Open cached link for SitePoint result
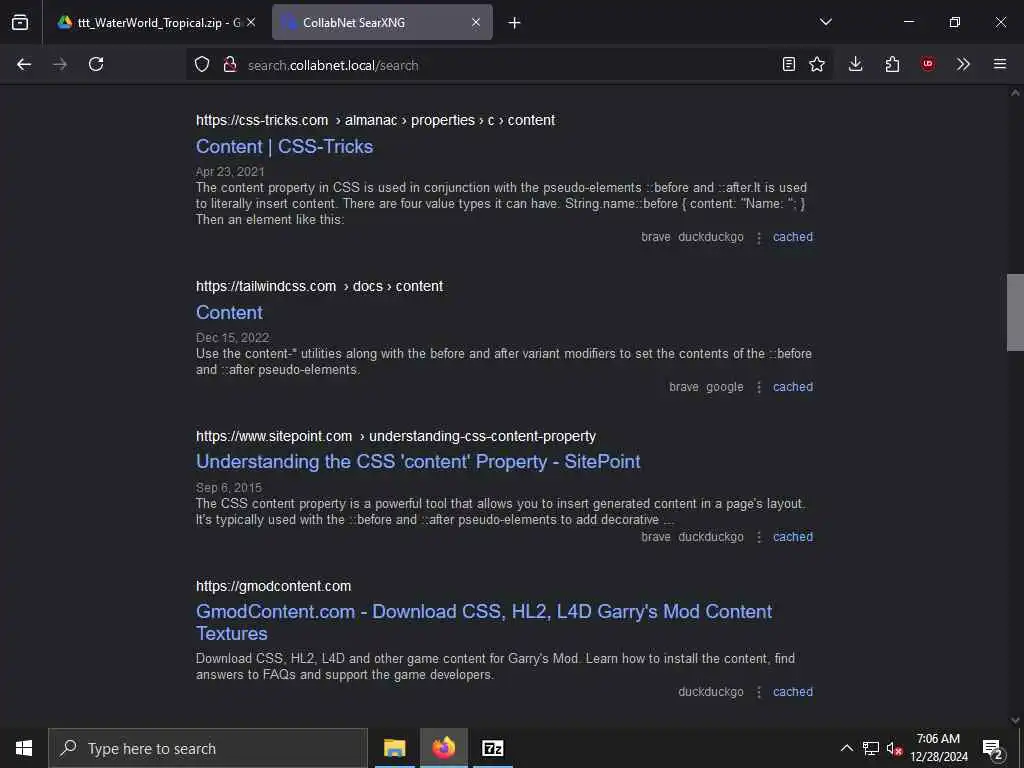This screenshot has height=768, width=1024. (x=793, y=537)
